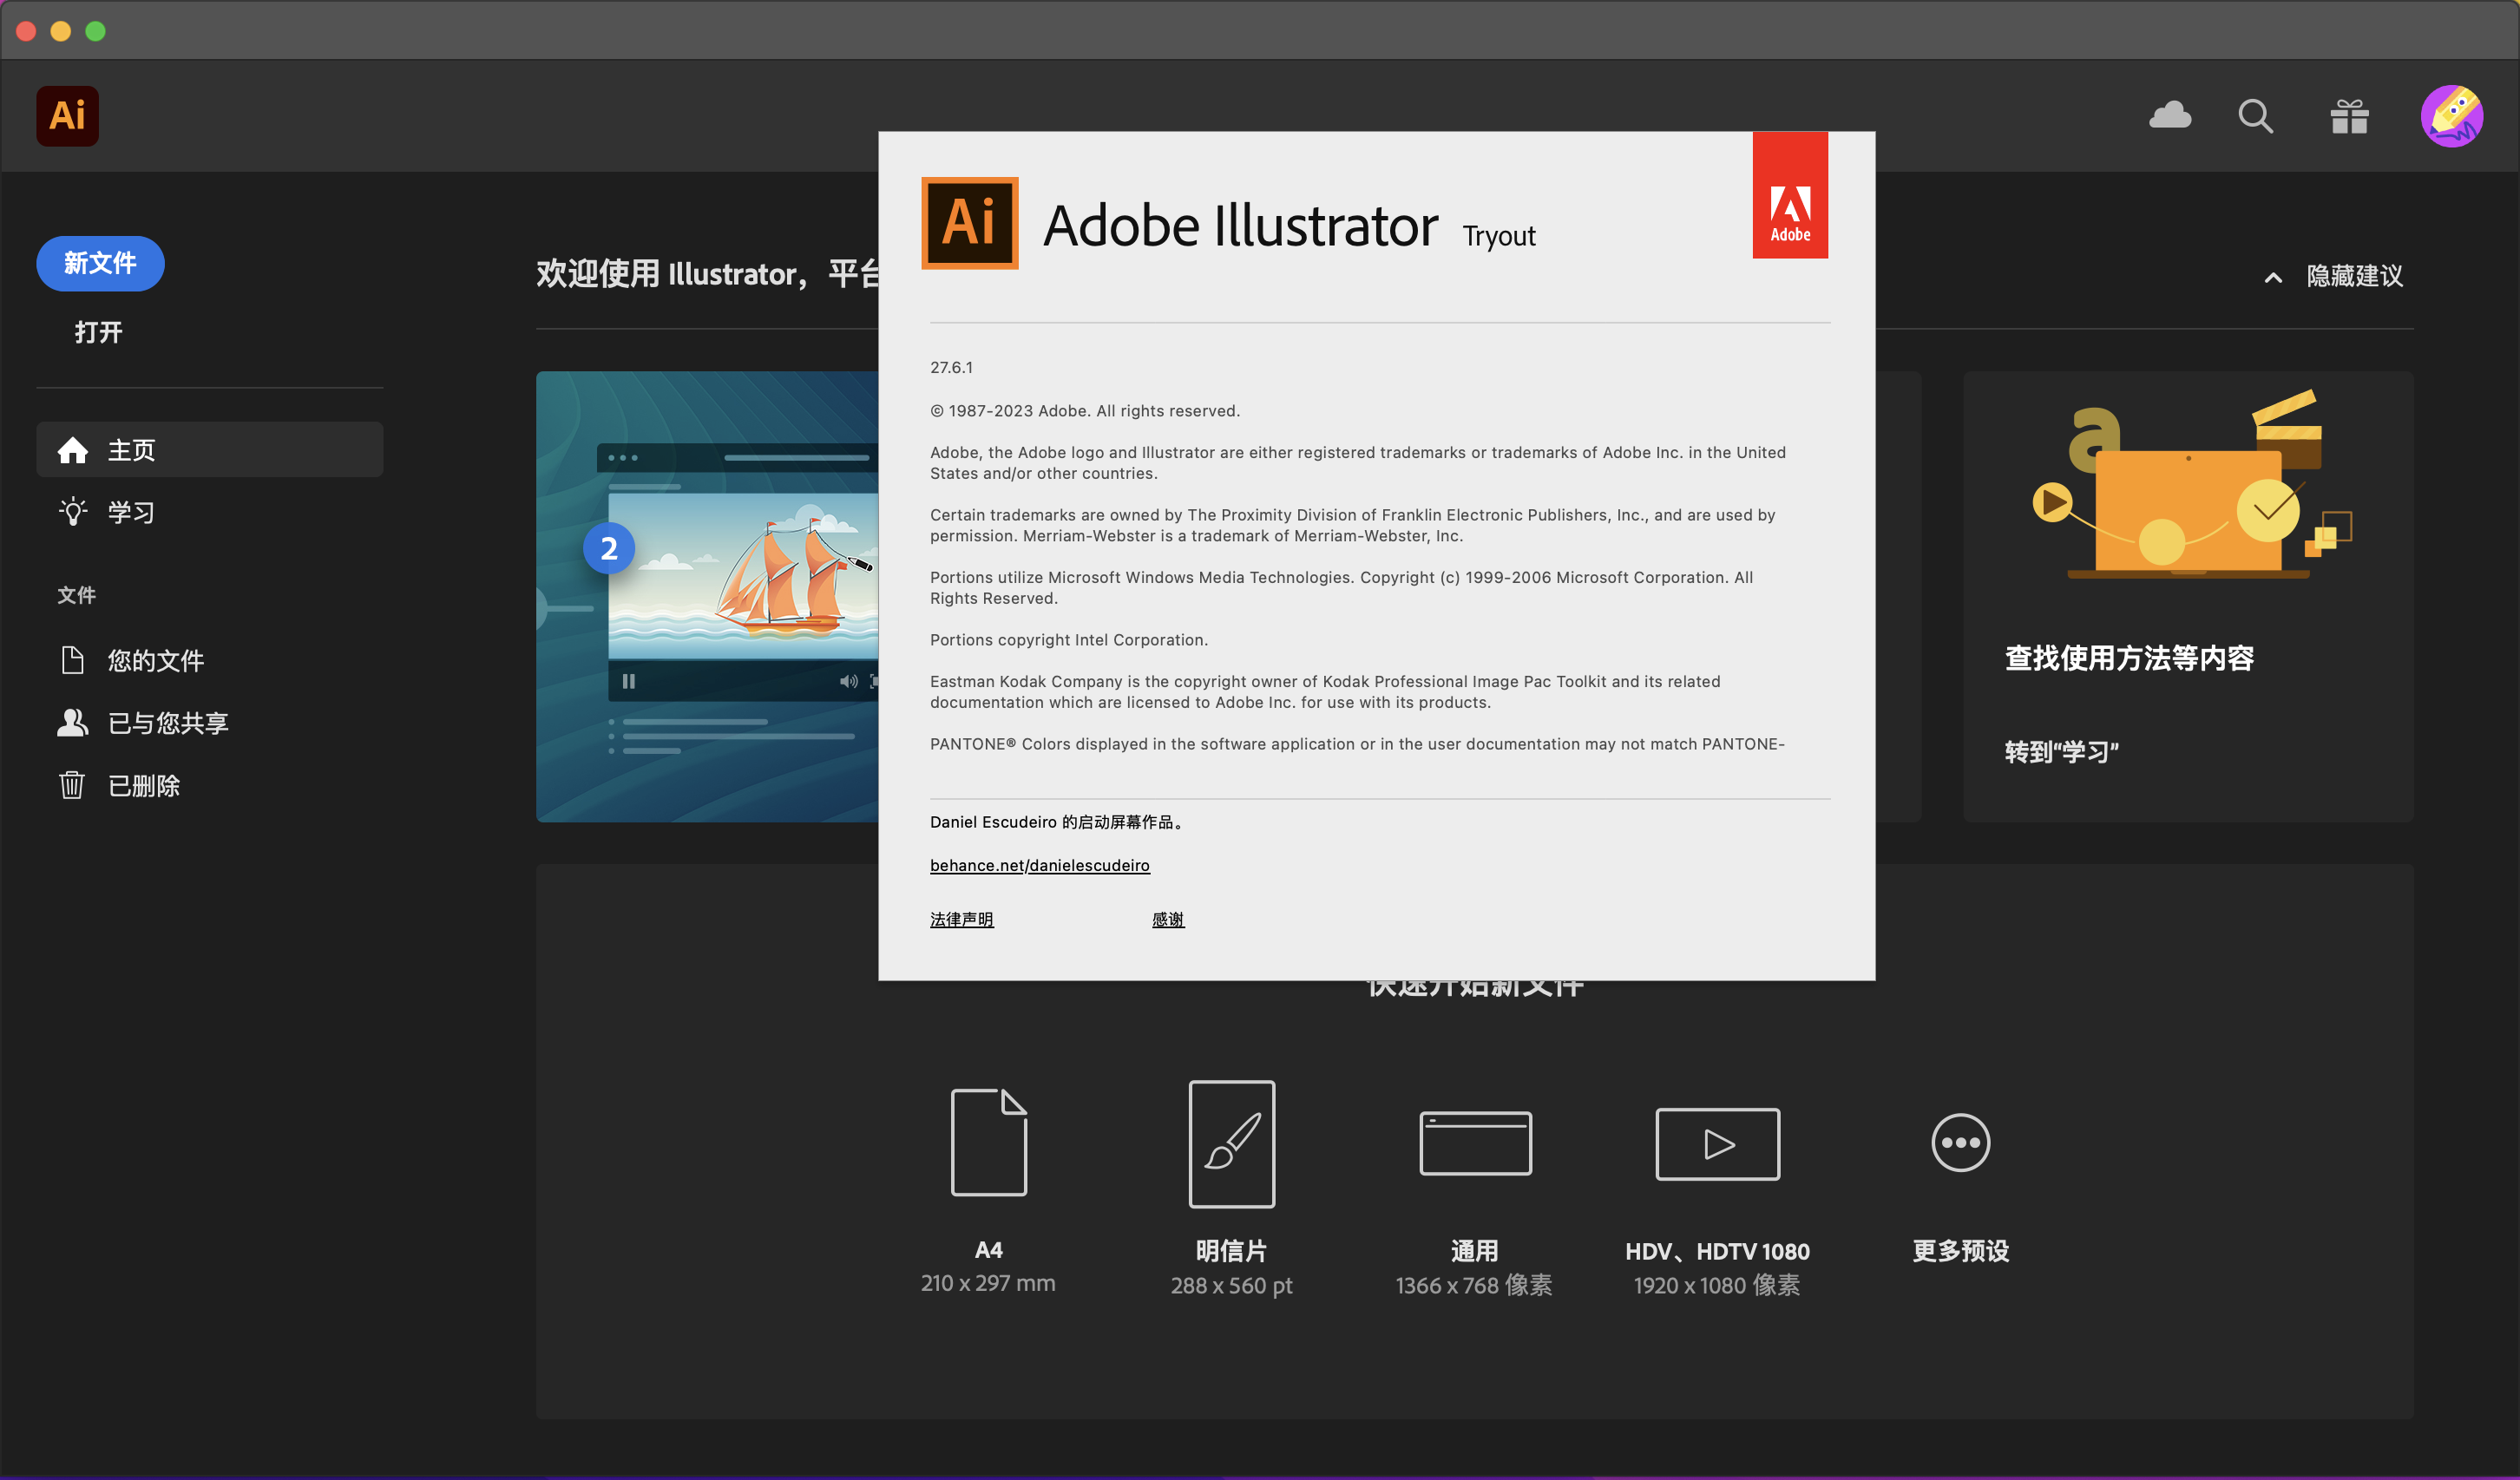Click the 新文件 new file button
The image size is (2520, 1480).
click(100, 264)
